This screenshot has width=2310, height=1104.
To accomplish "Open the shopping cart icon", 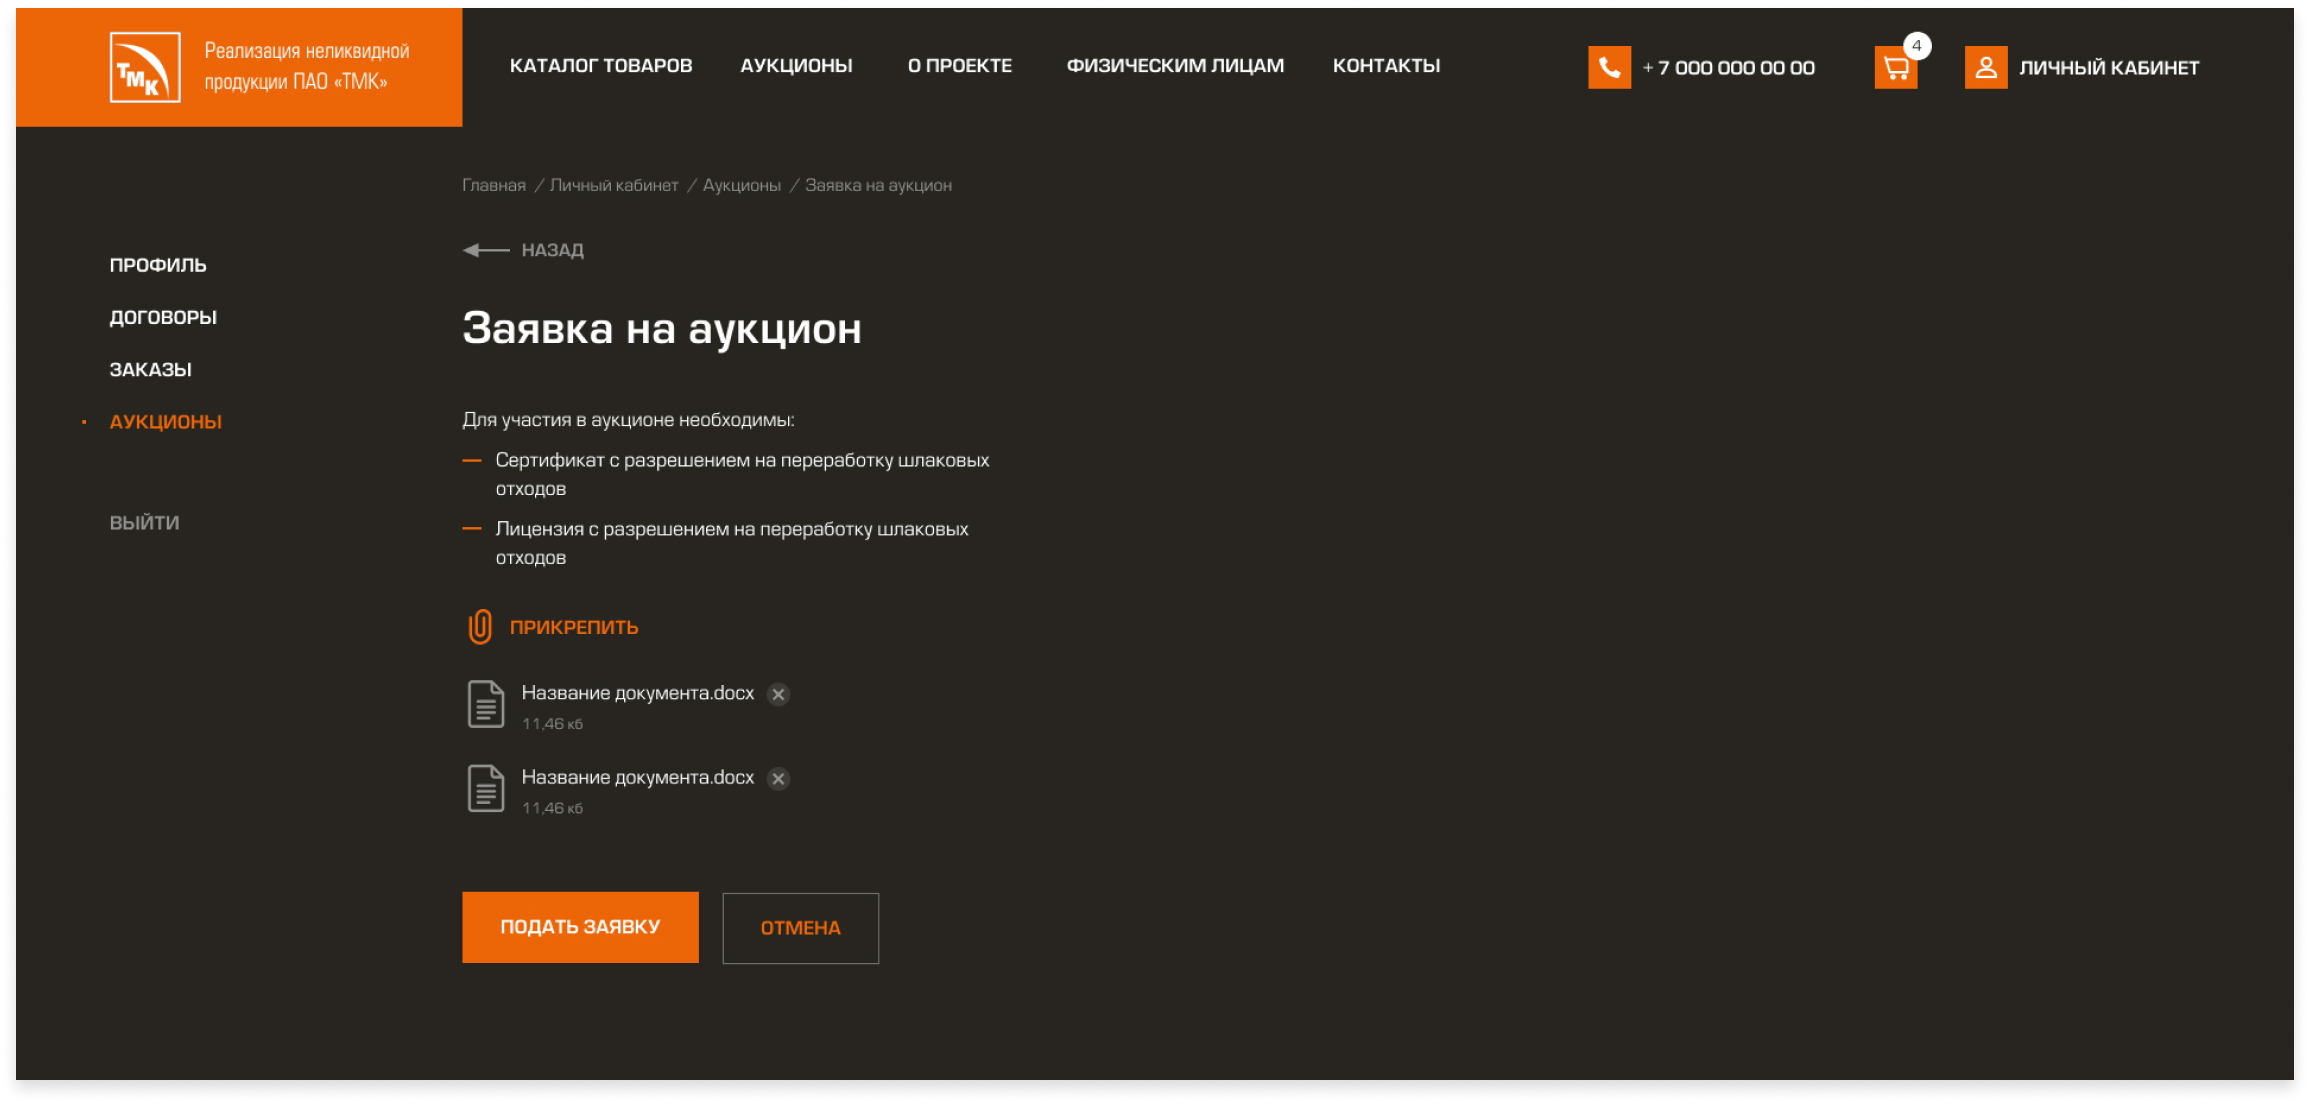I will pyautogui.click(x=1895, y=67).
